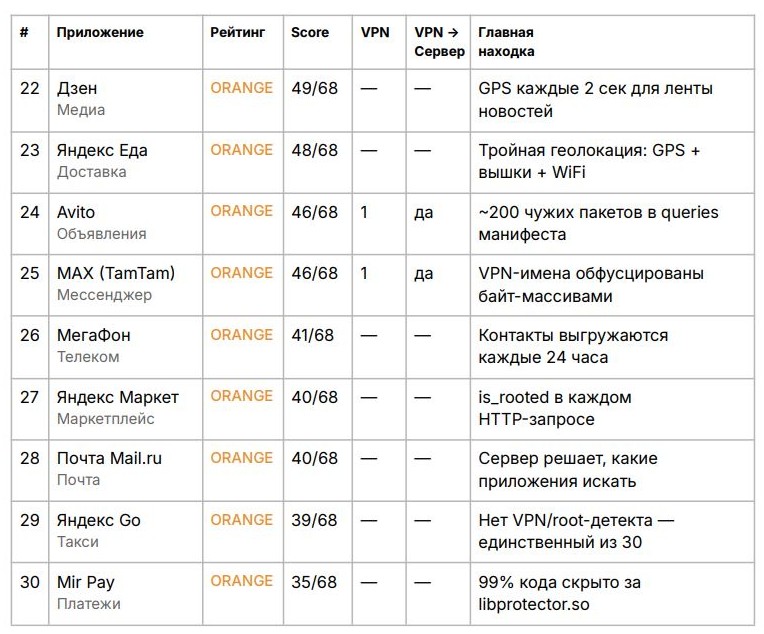Click the "Avito" app name
Screen dimensions: 764x634
[x=76, y=212]
